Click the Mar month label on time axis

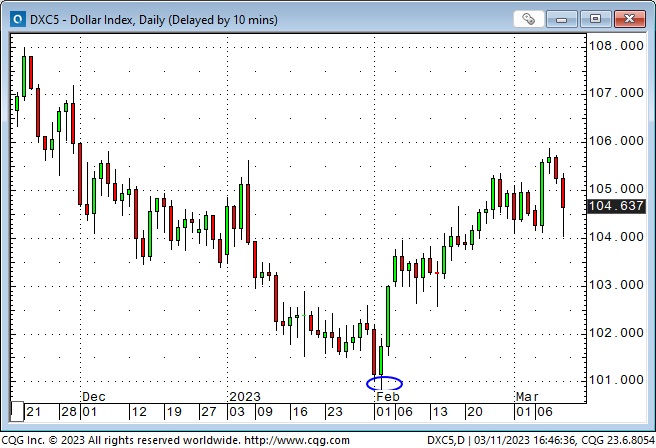527,397
